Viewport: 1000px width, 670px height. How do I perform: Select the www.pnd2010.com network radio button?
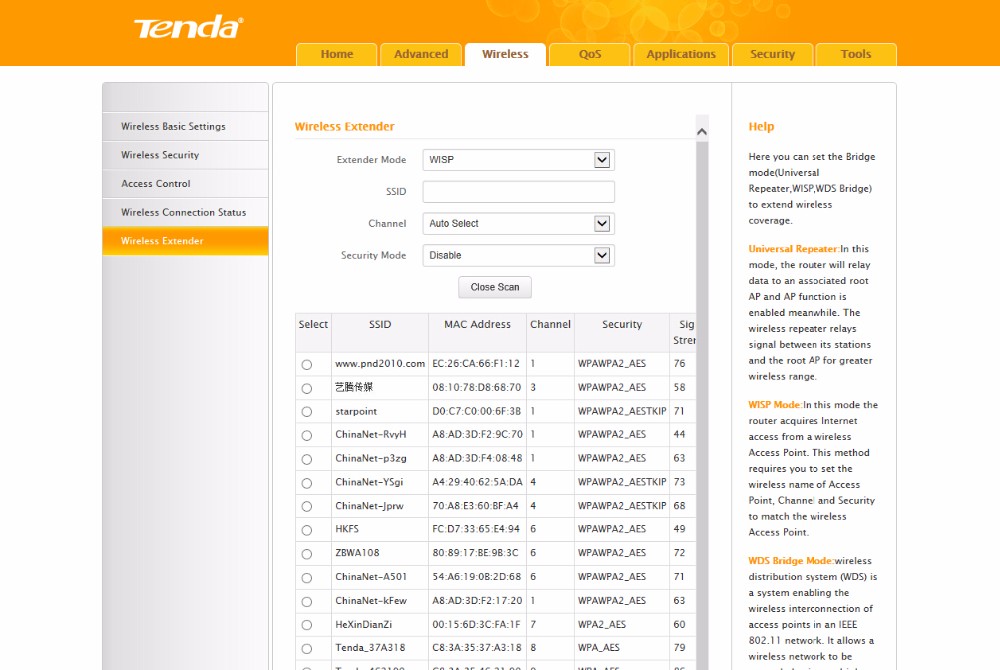point(306,364)
